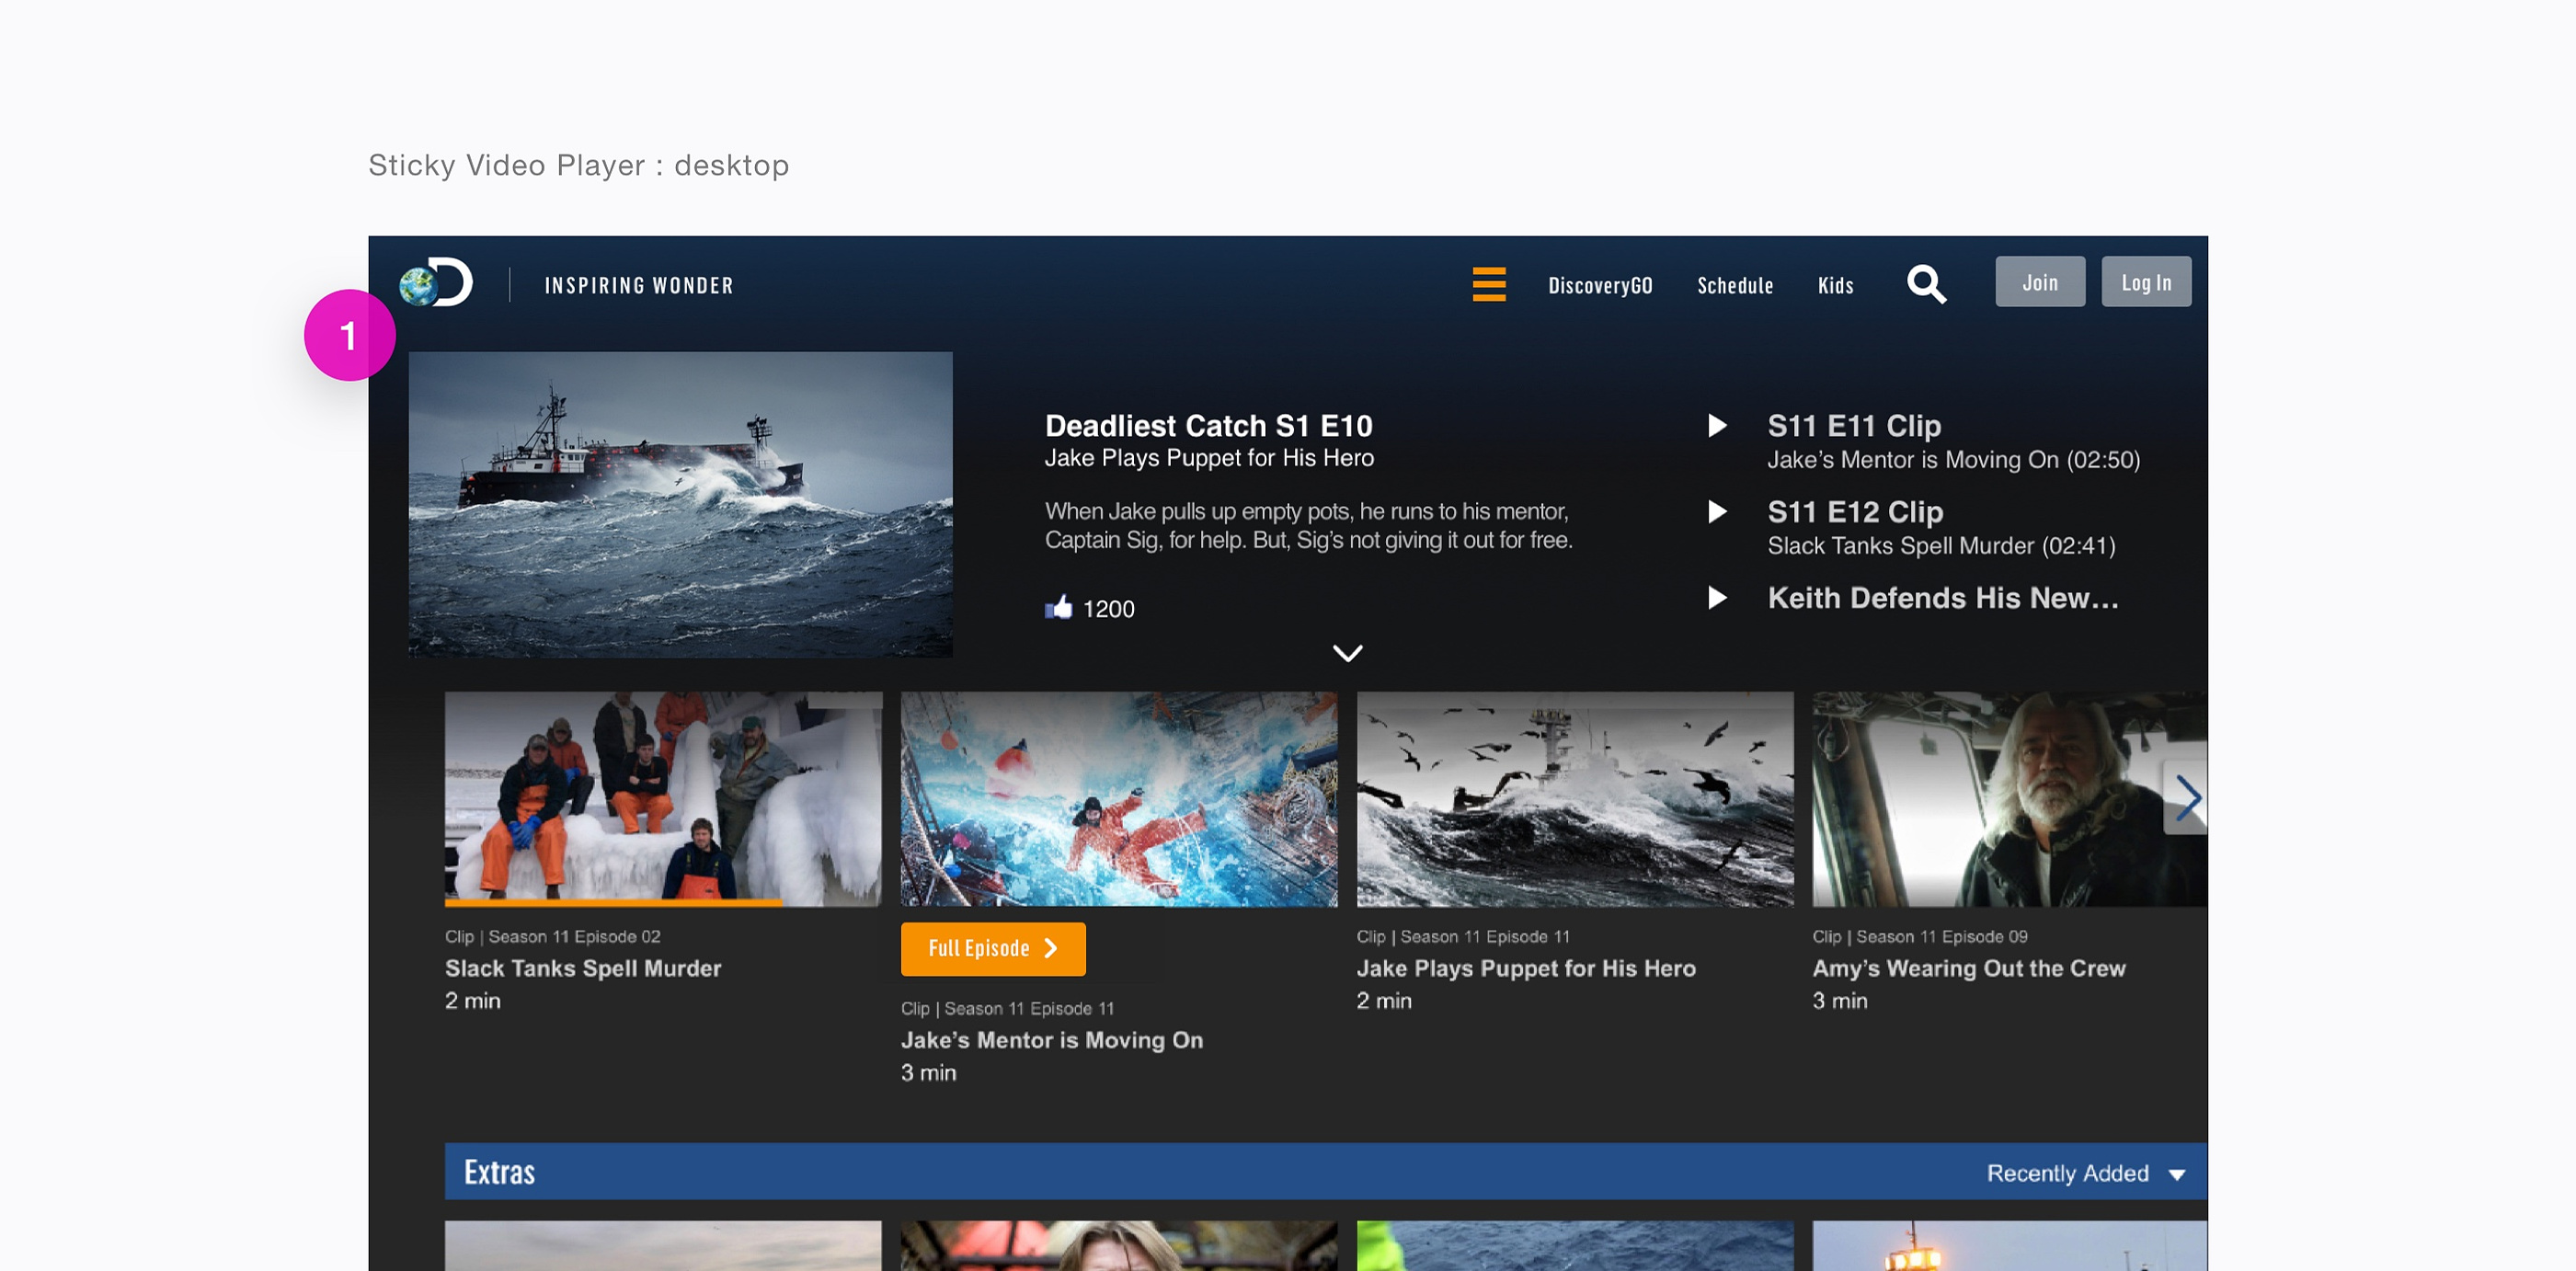
Task: Open the Kids section
Action: click(1835, 286)
